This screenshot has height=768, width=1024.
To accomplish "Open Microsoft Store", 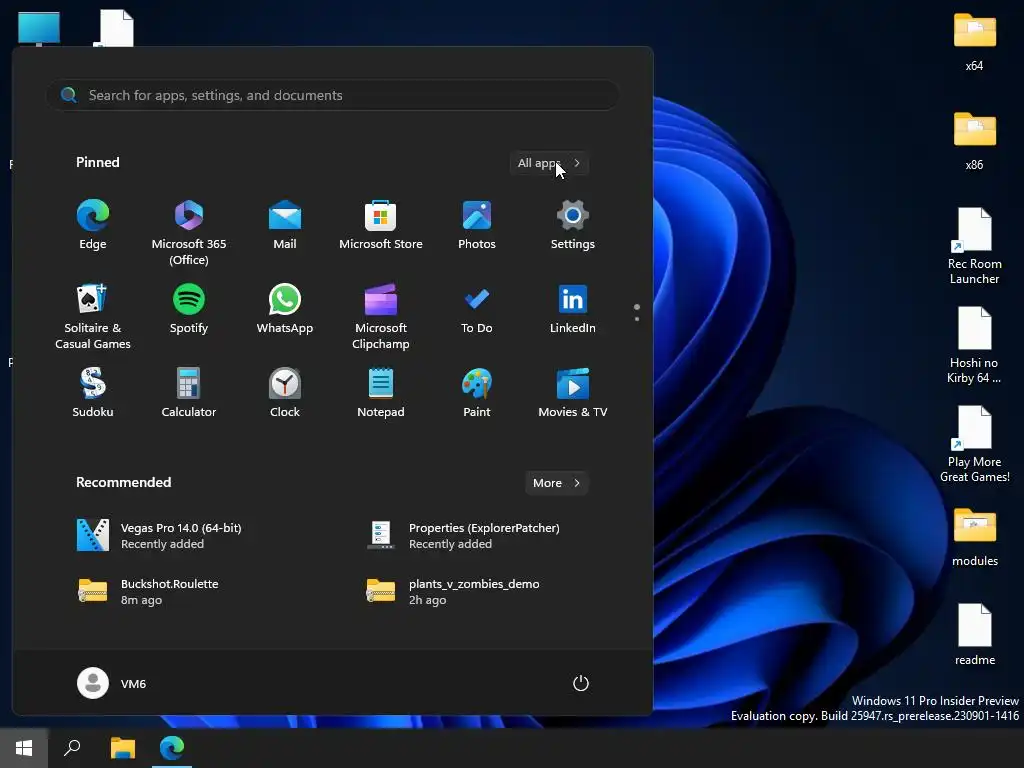I will tap(381, 225).
